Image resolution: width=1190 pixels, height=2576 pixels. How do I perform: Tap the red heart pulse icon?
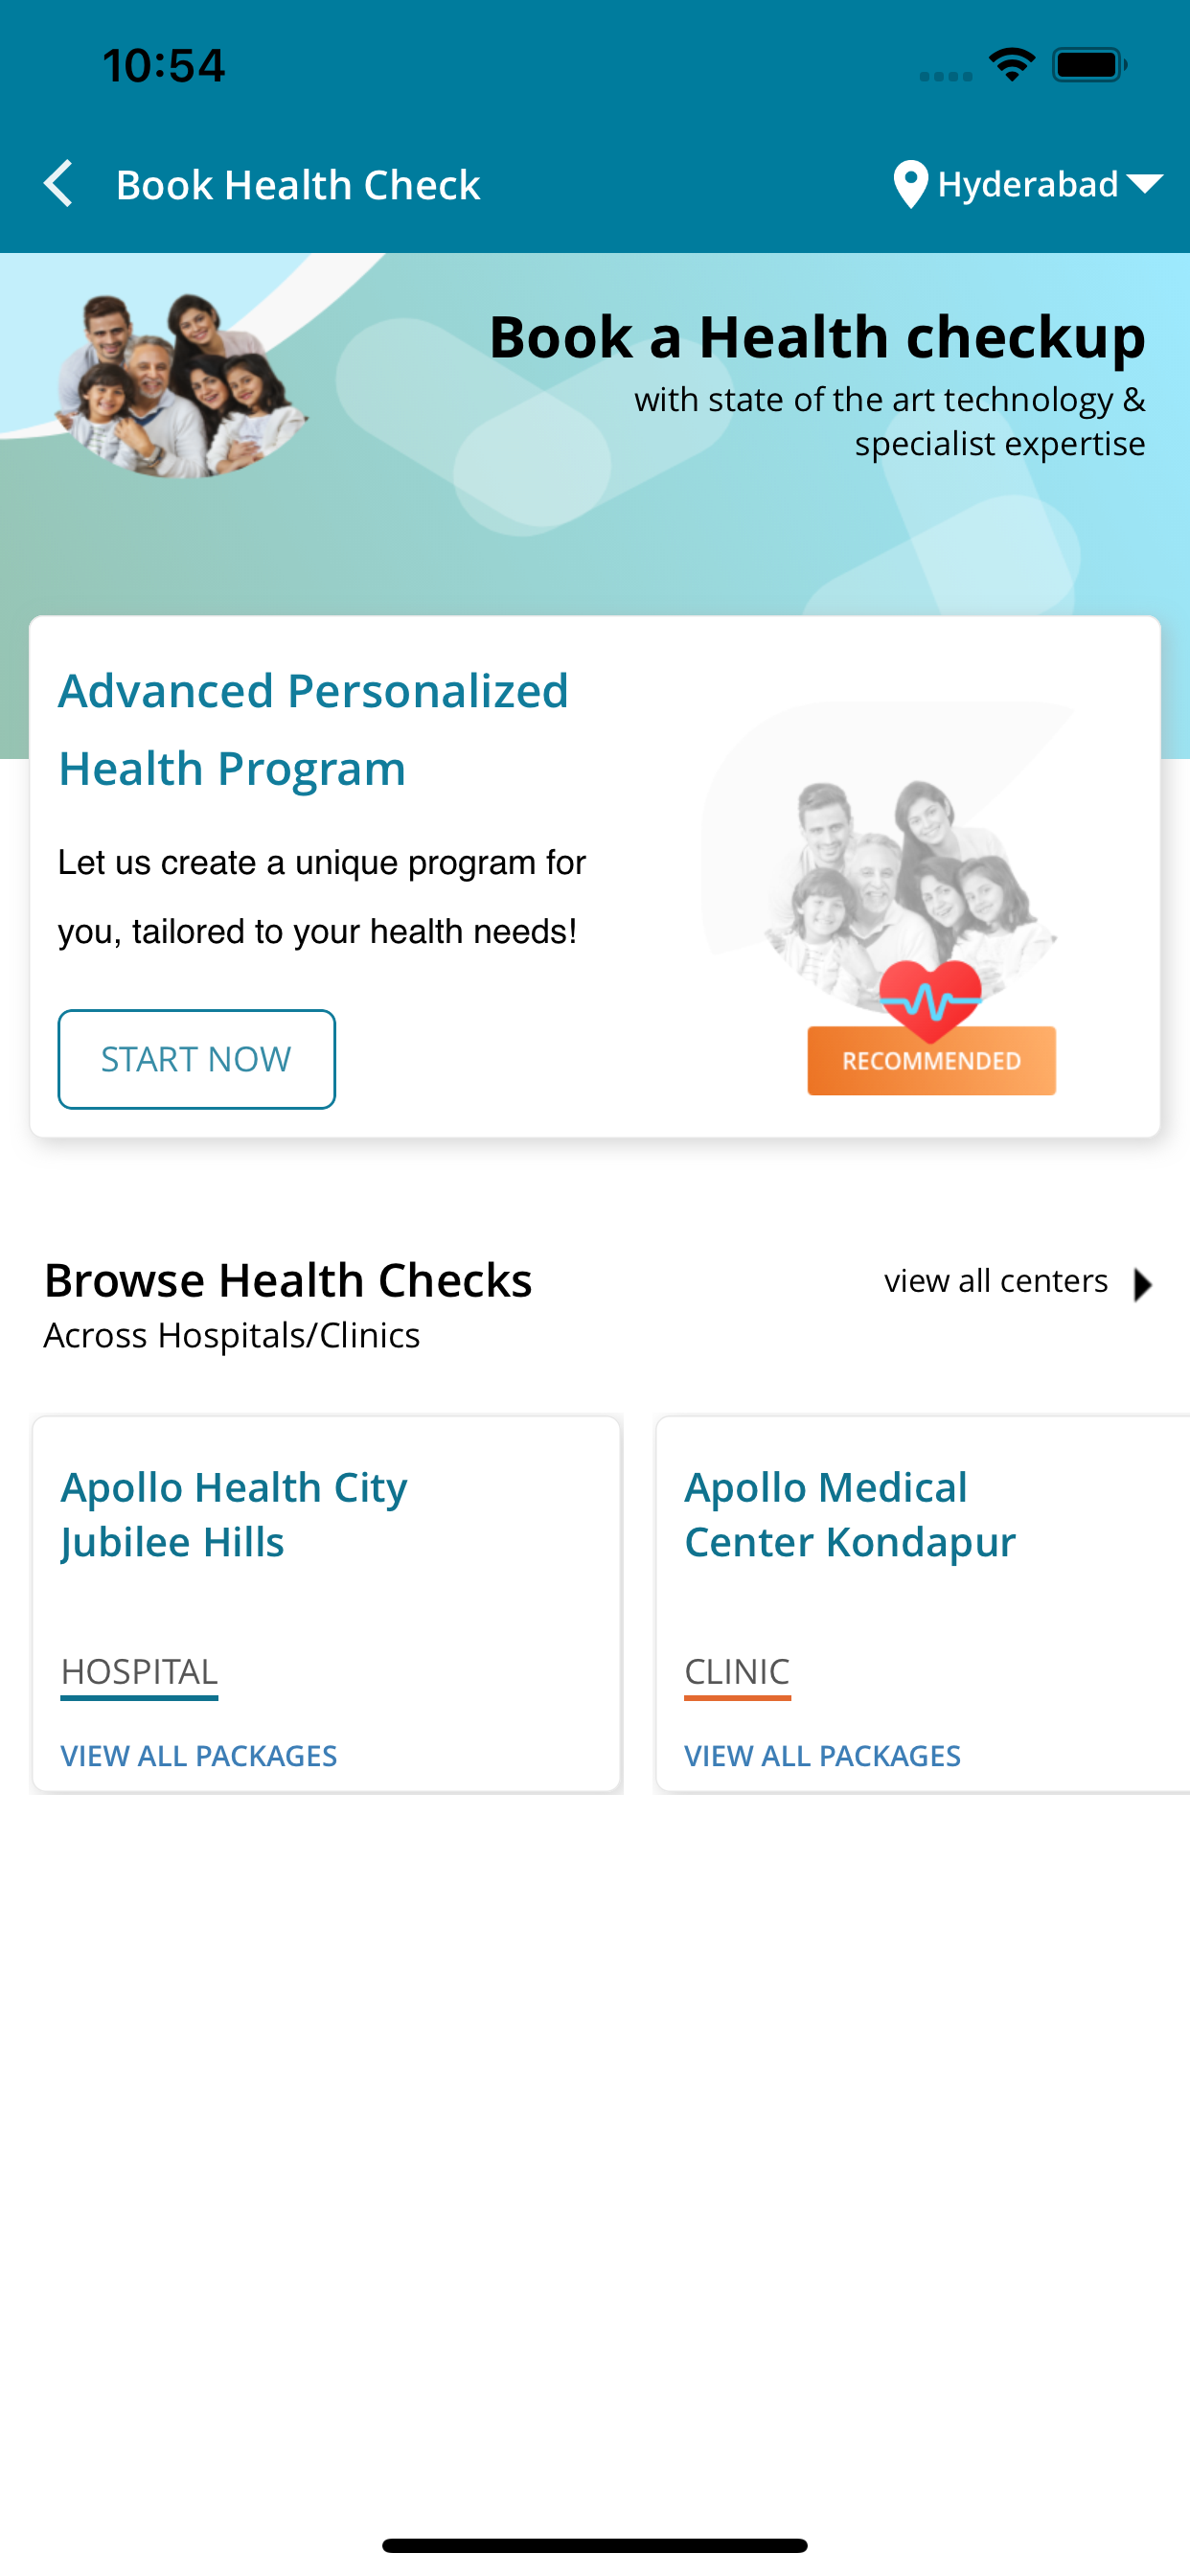930,999
